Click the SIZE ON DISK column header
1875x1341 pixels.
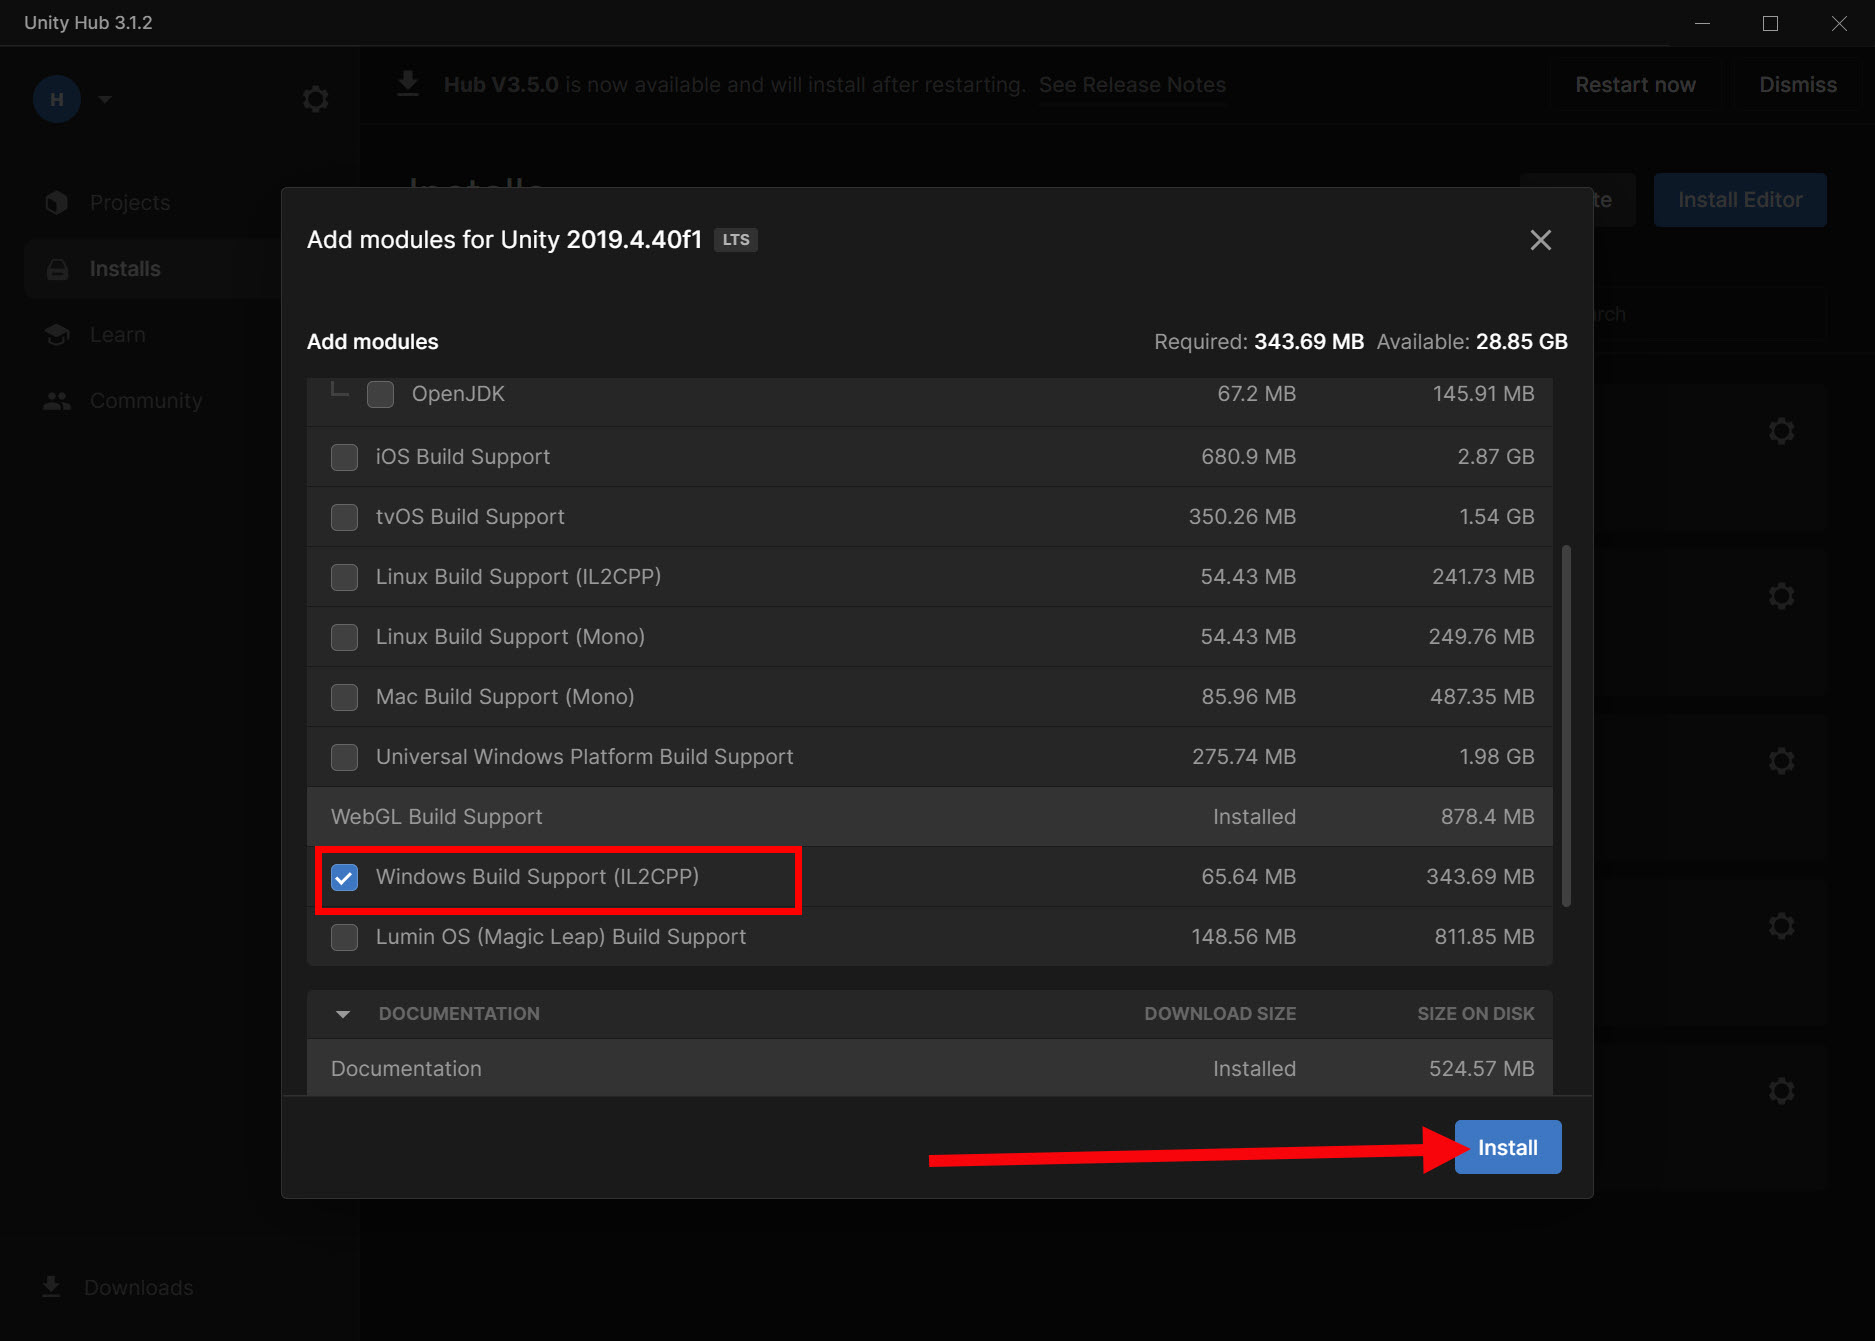[x=1475, y=1014]
